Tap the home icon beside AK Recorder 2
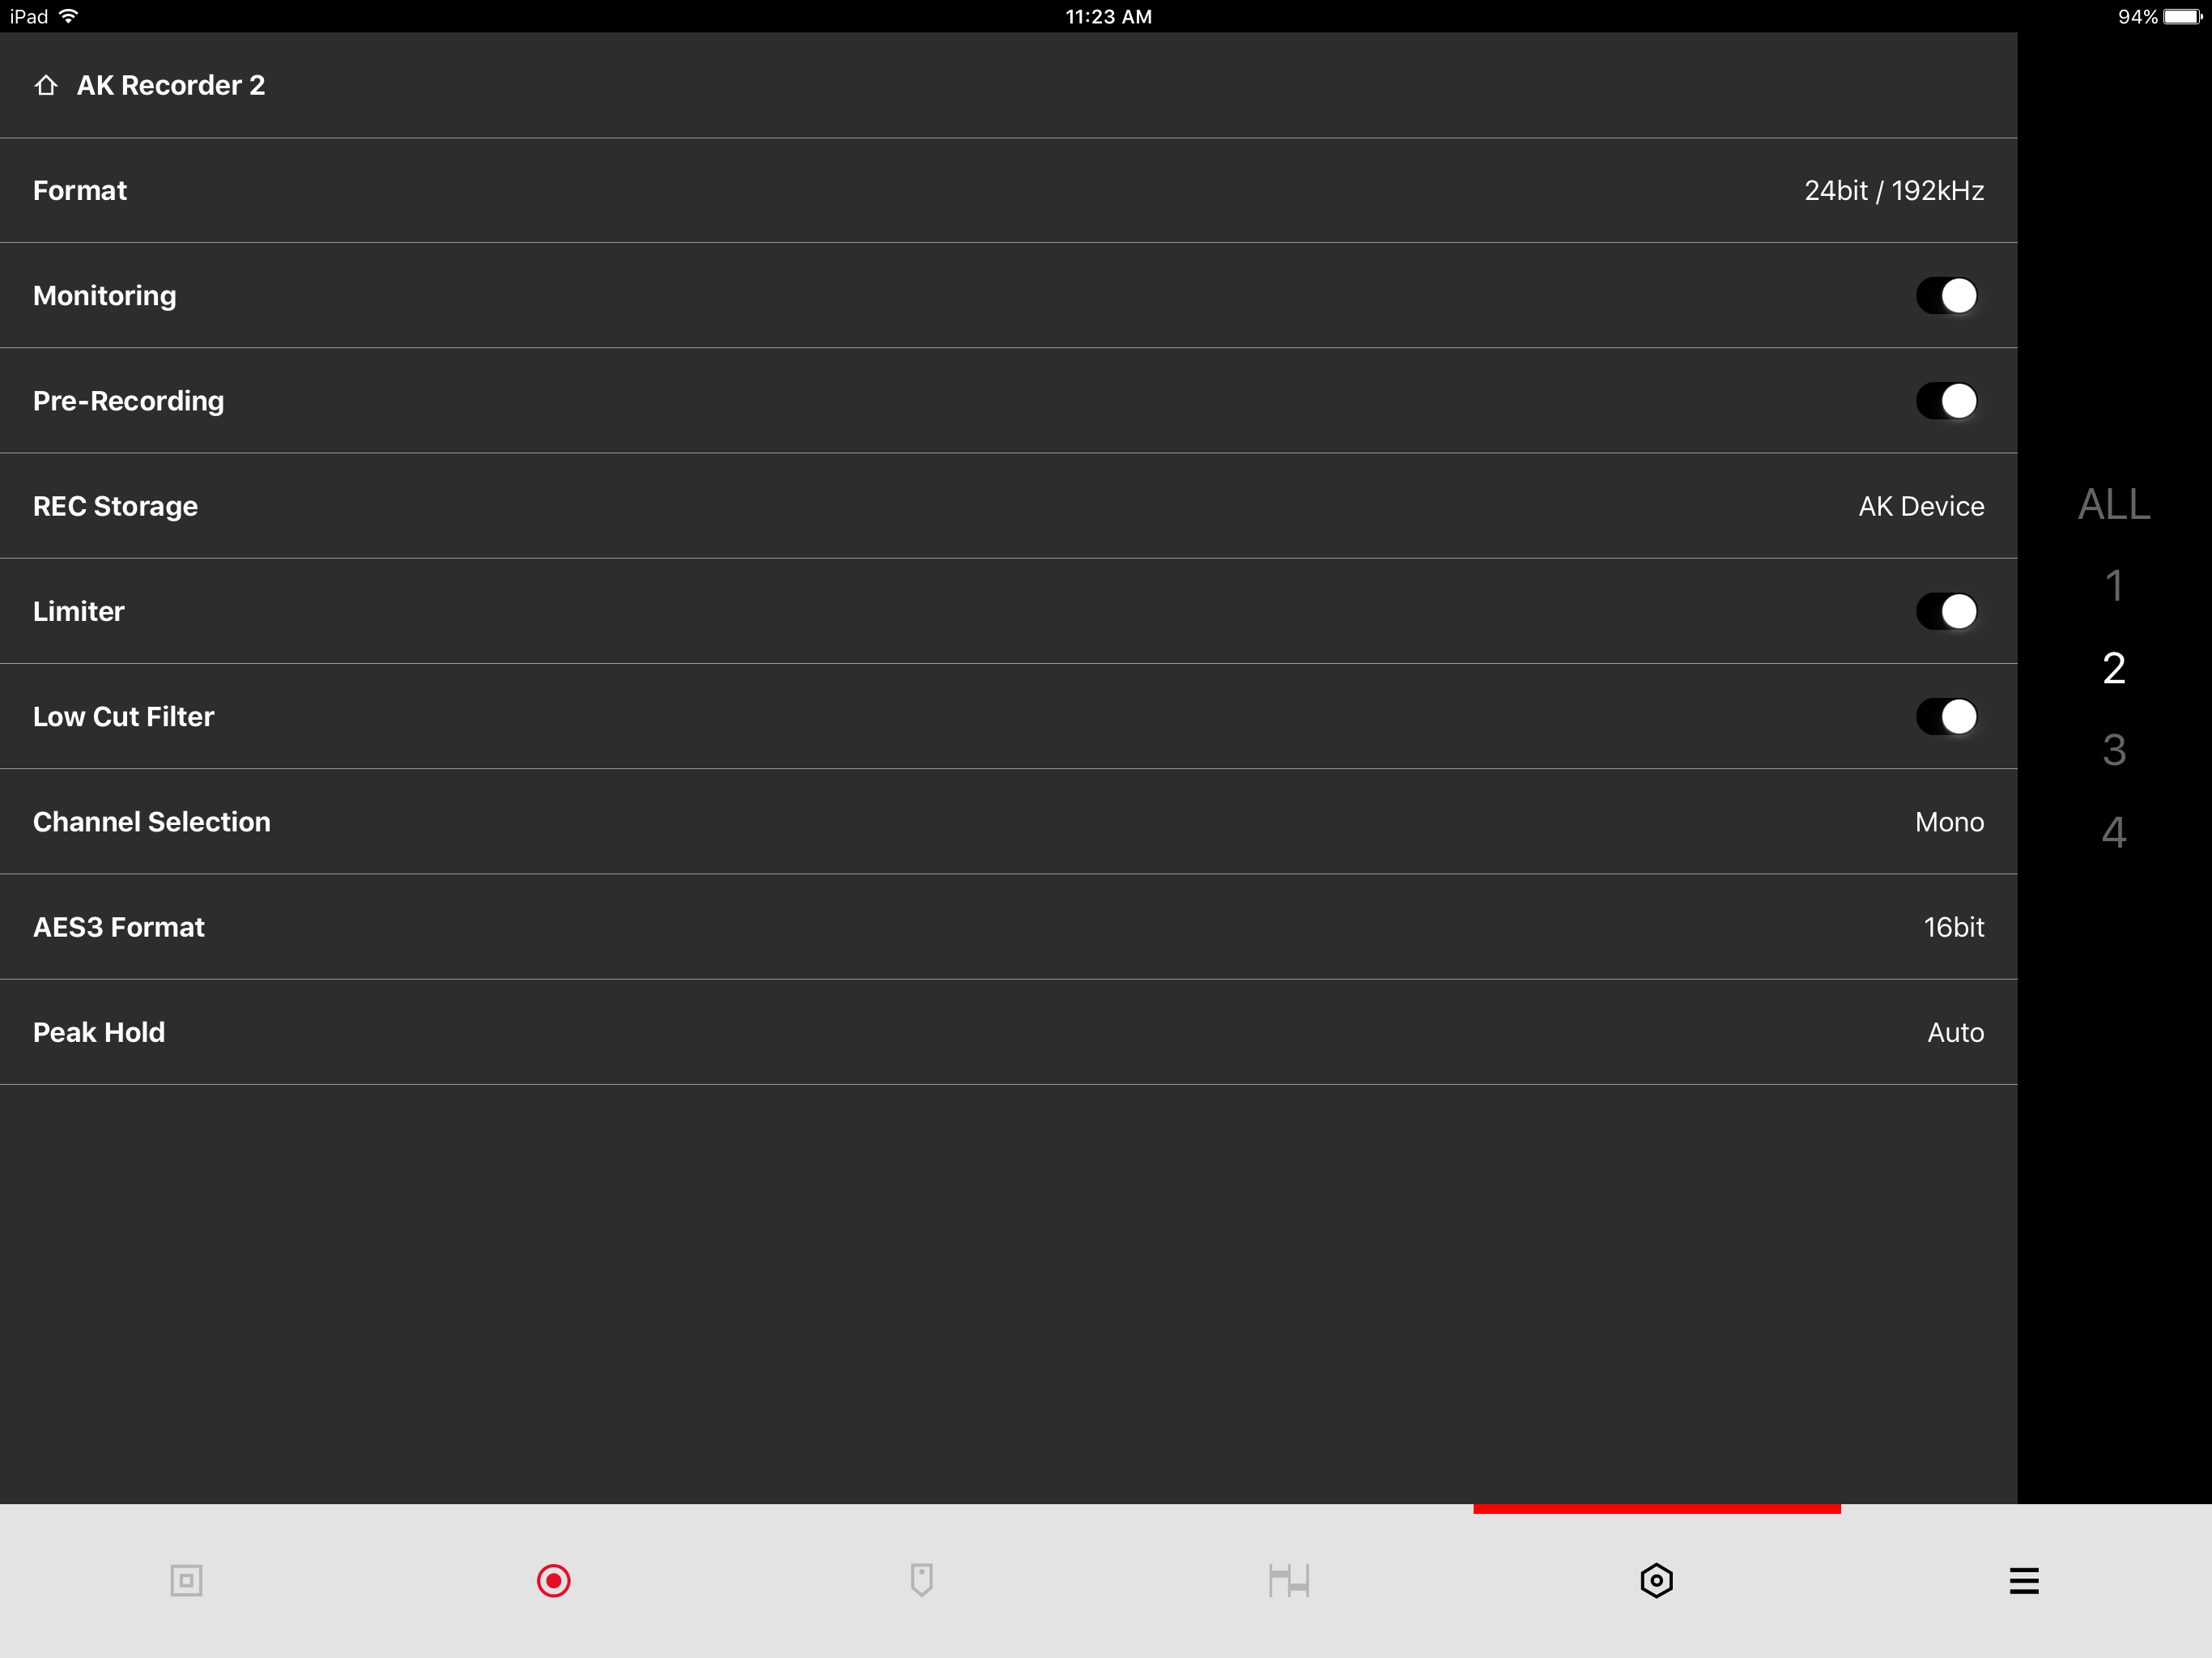This screenshot has width=2212, height=1658. [46, 85]
